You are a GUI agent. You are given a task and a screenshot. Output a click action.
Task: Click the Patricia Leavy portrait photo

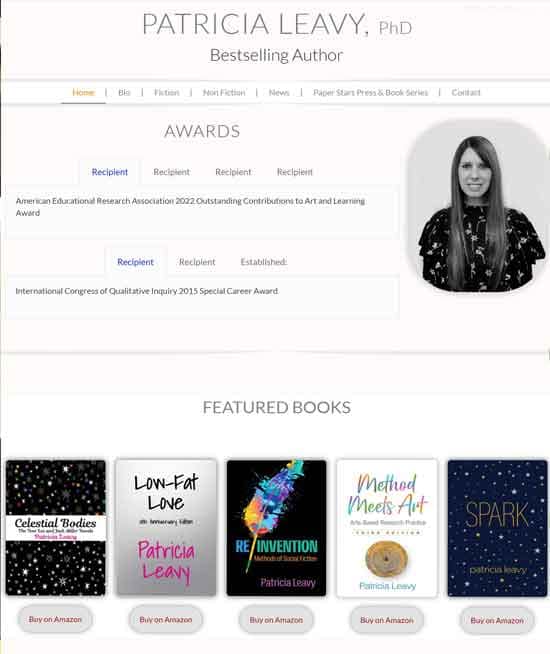(x=477, y=206)
